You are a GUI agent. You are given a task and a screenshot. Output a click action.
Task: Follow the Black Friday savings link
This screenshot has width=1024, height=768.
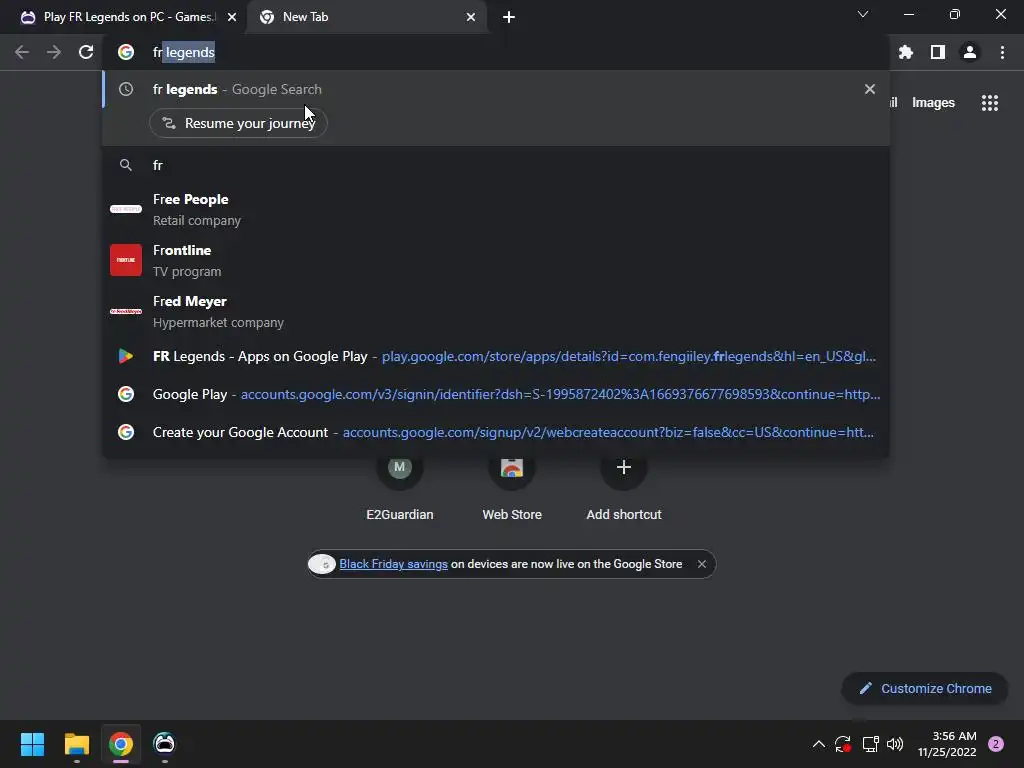click(x=393, y=564)
